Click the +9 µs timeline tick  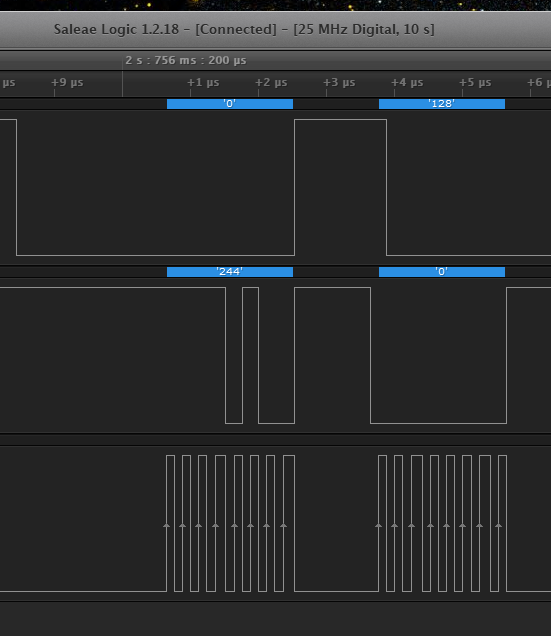coord(67,83)
